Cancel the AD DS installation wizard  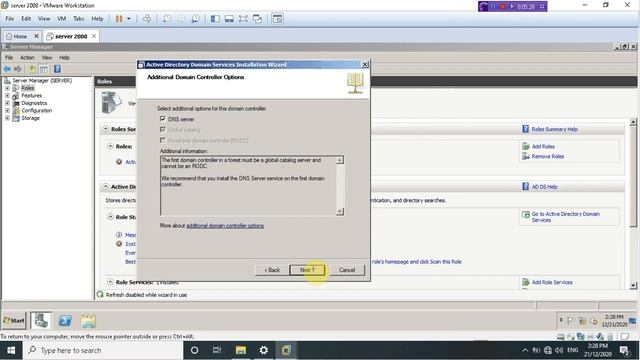point(347,270)
